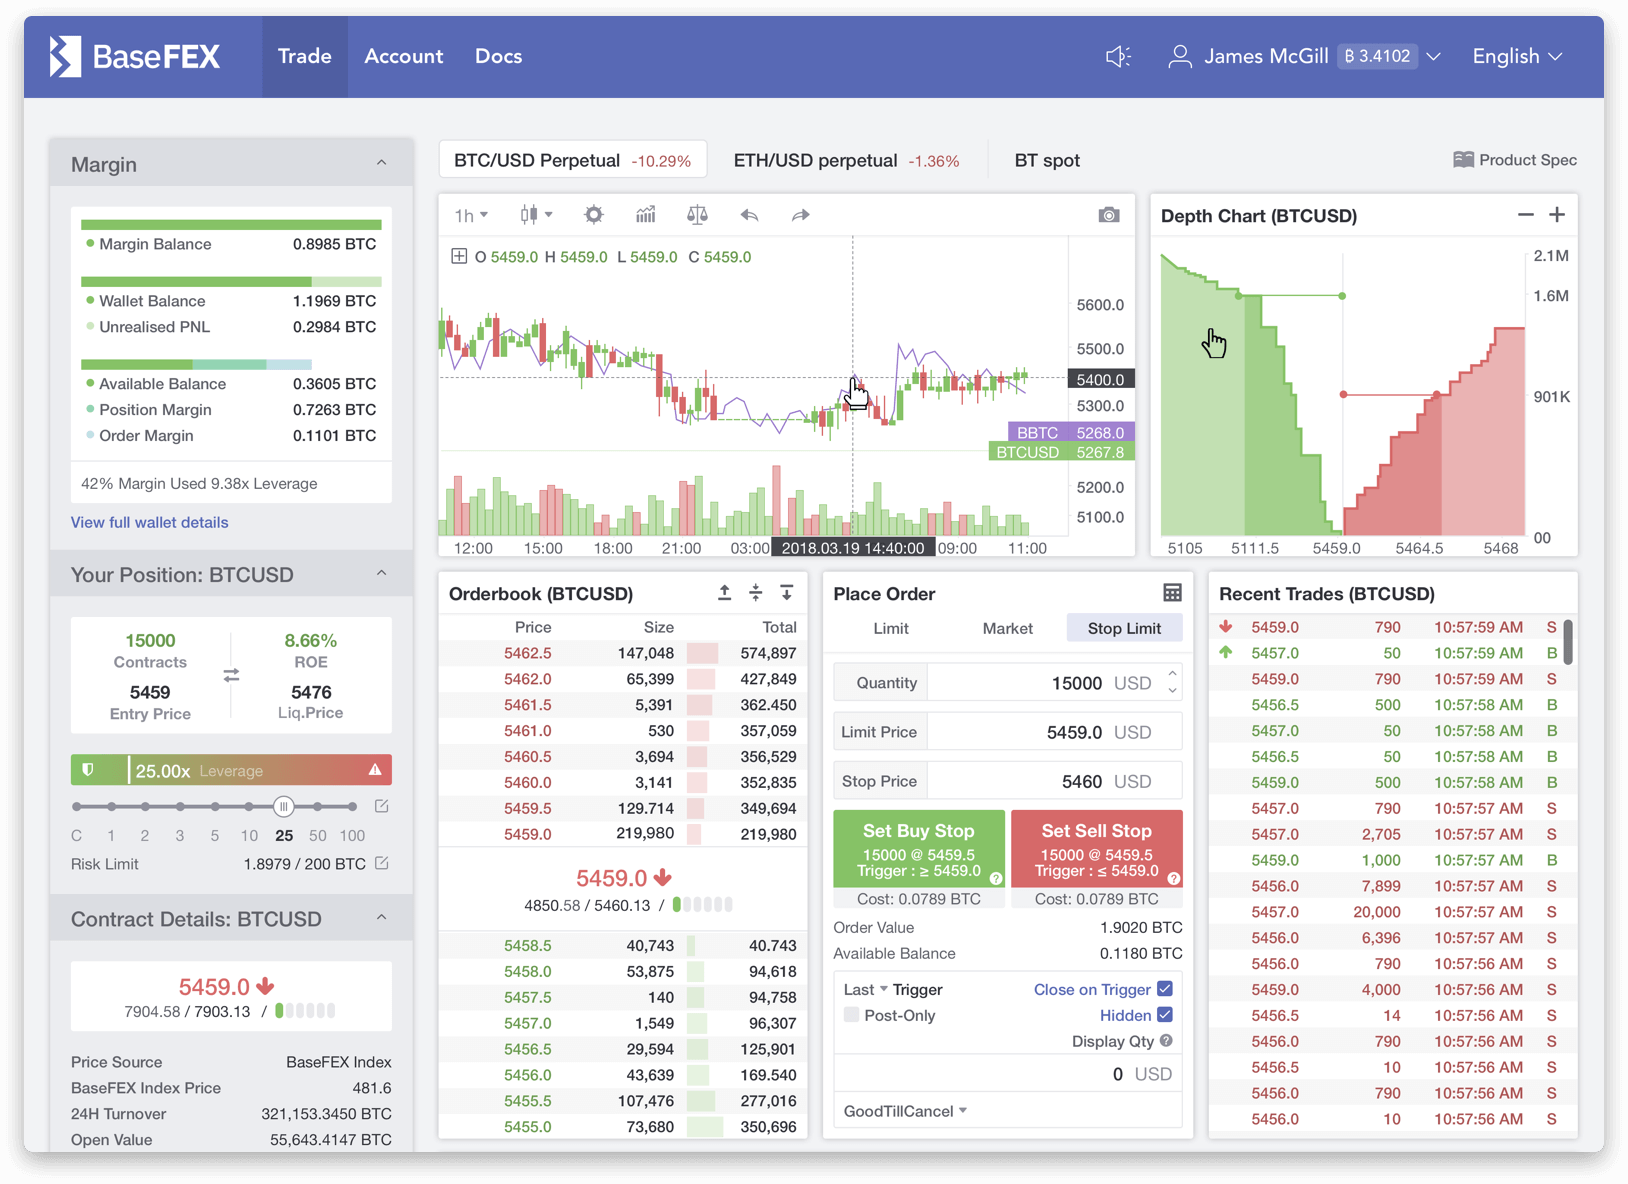The image size is (1628, 1184).
Task: Uncheck the Hidden checkbox
Action: pyautogui.click(x=1165, y=1015)
